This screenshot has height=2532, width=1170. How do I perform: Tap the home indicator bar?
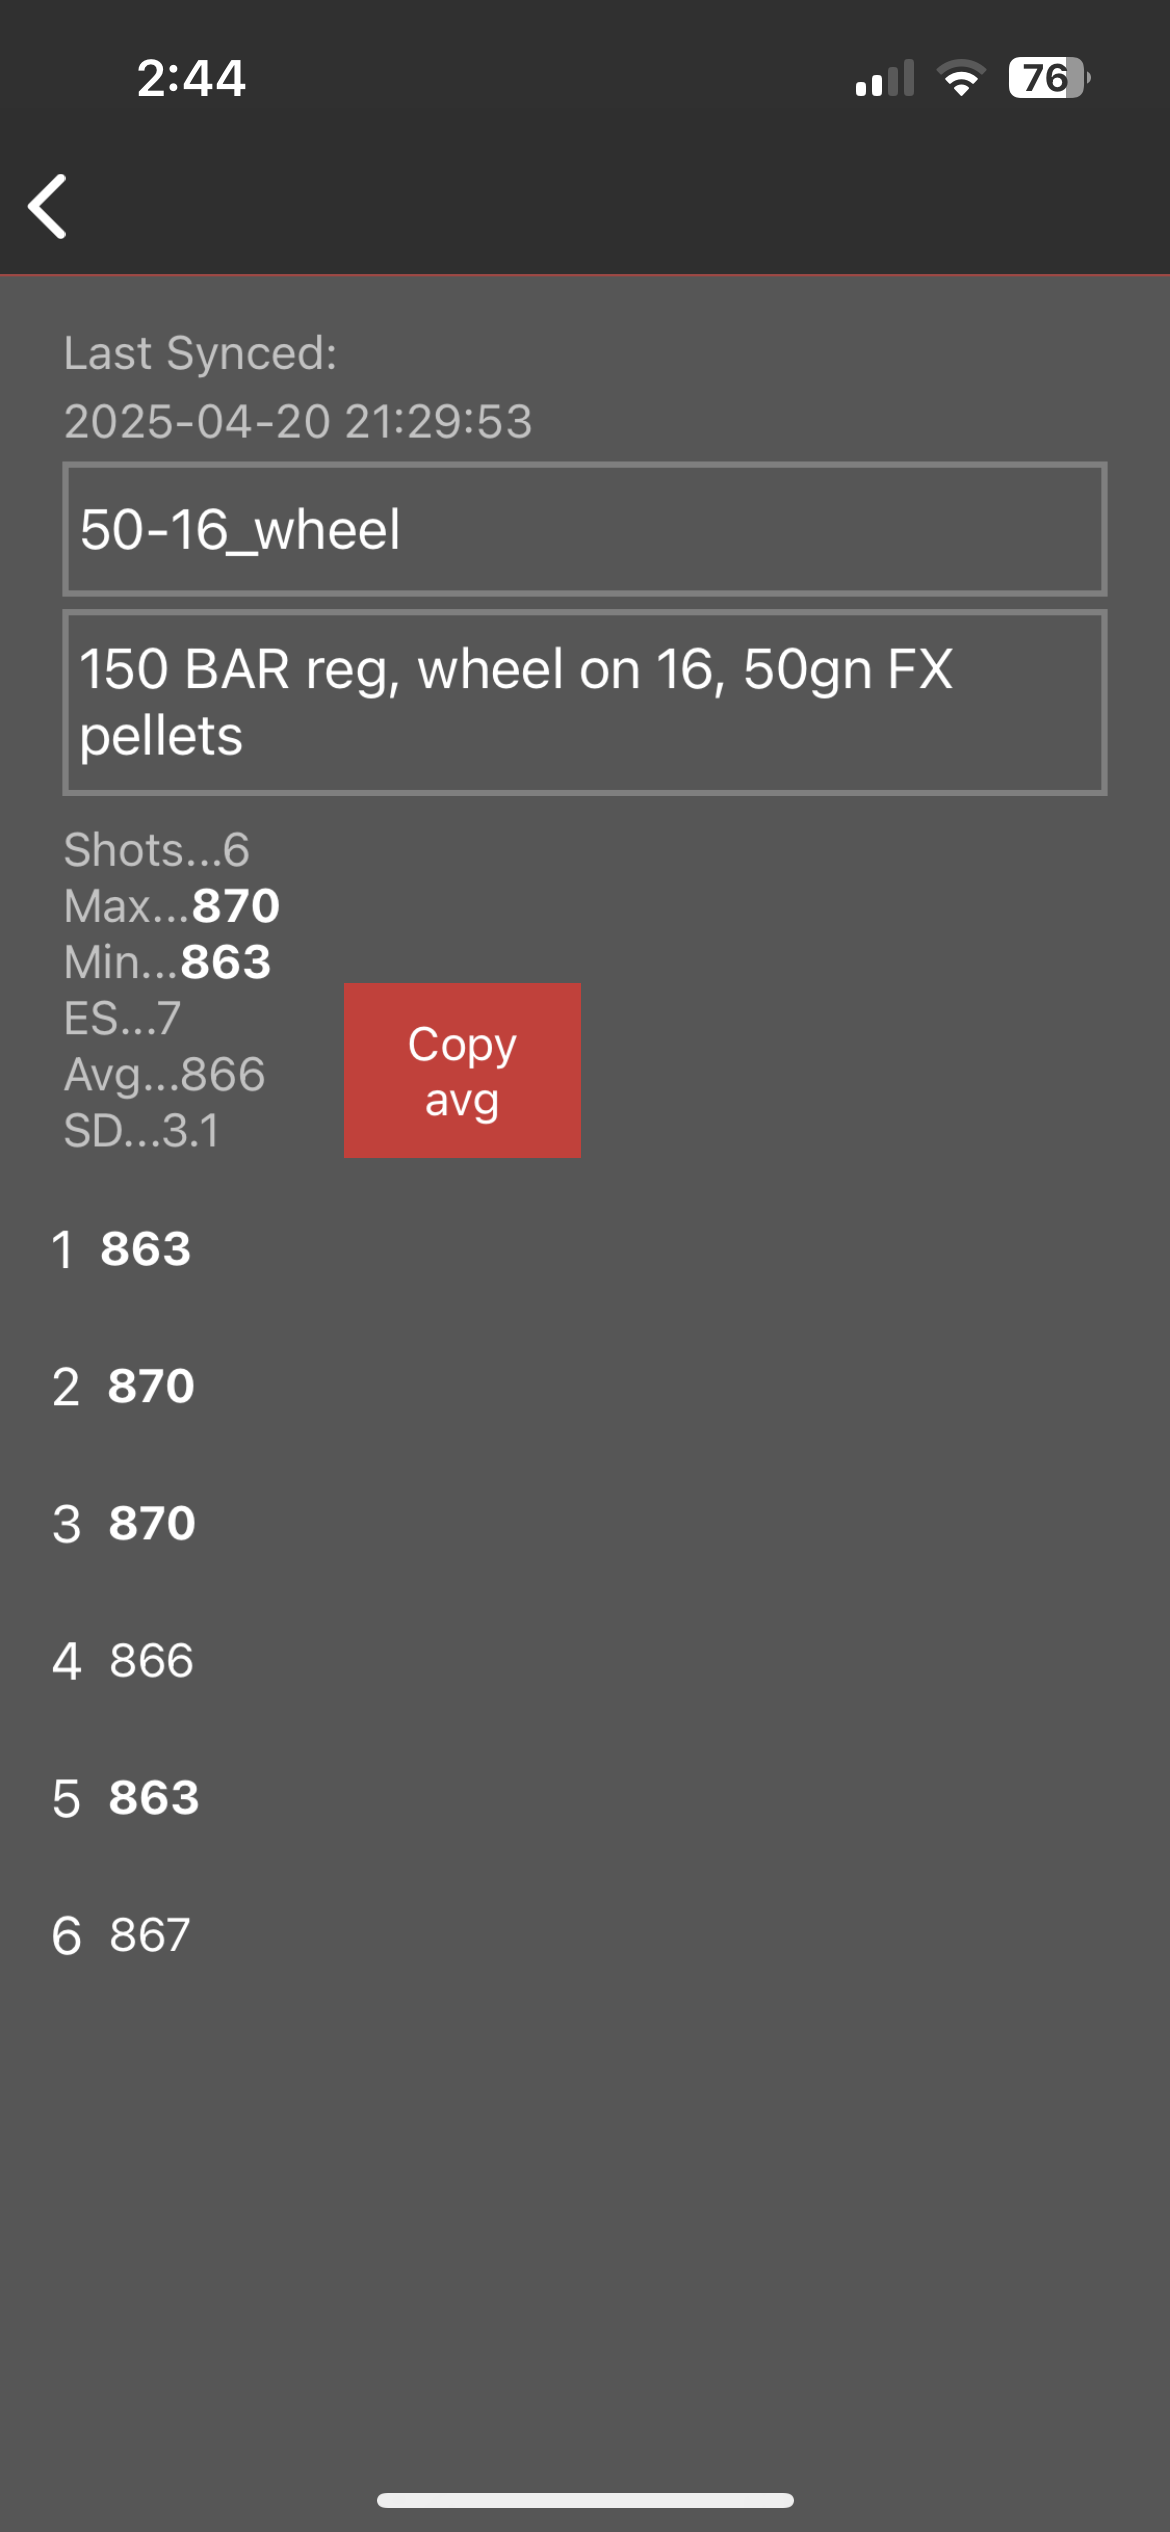point(585,2500)
